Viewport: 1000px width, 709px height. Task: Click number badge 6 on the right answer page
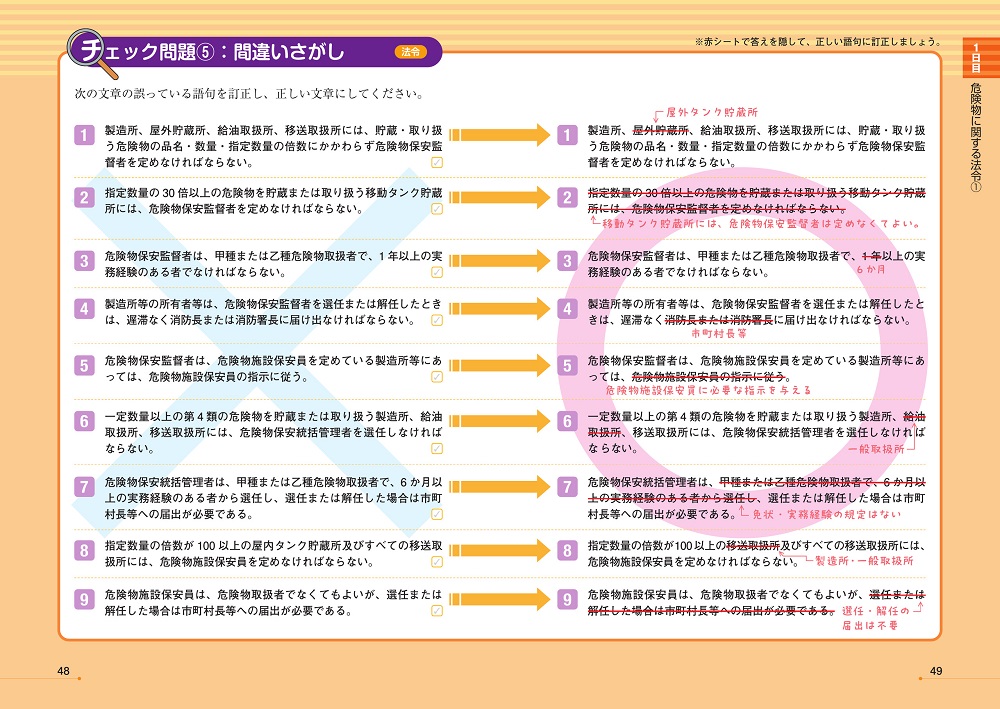click(x=568, y=421)
